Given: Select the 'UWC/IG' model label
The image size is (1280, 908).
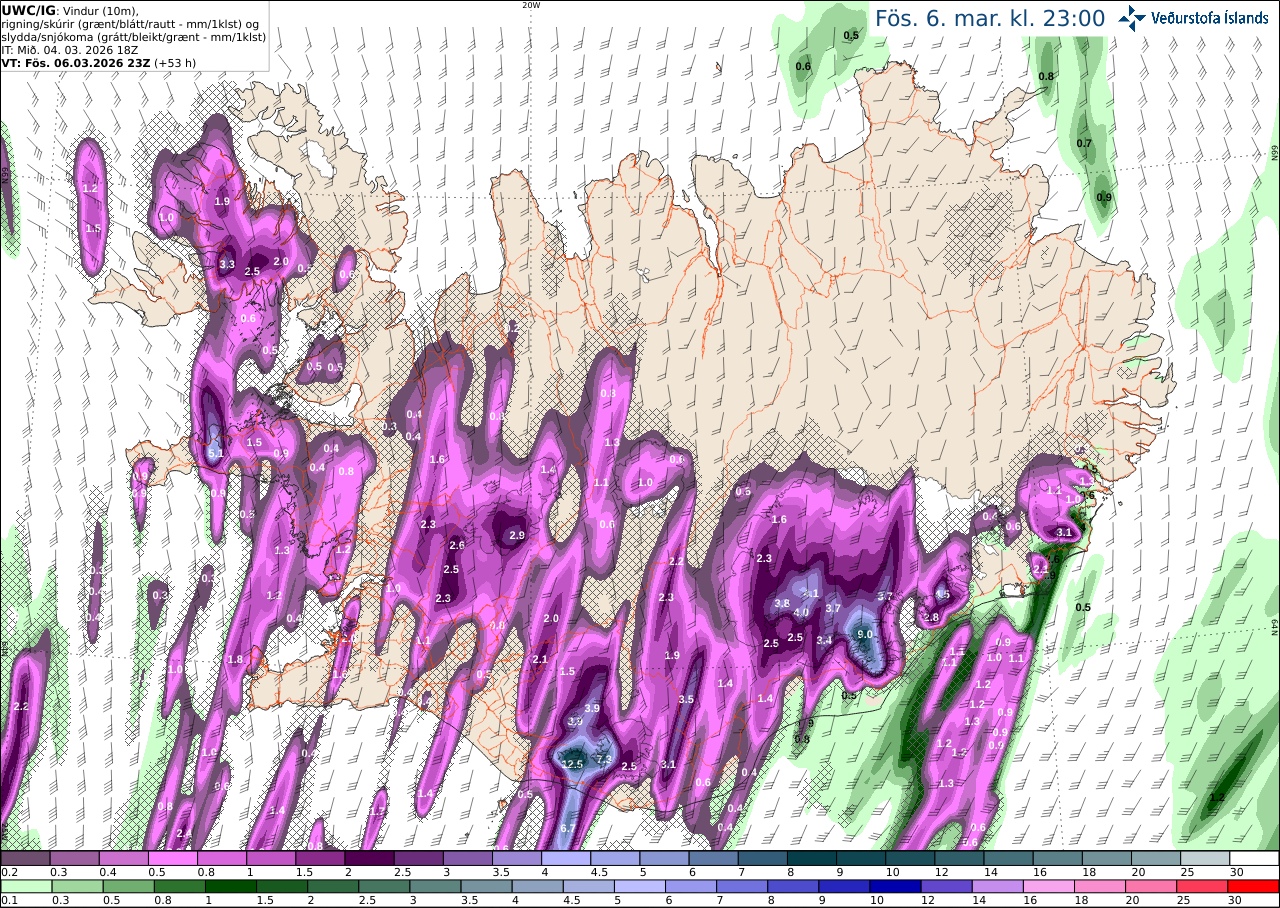Looking at the screenshot, I should tap(29, 10).
